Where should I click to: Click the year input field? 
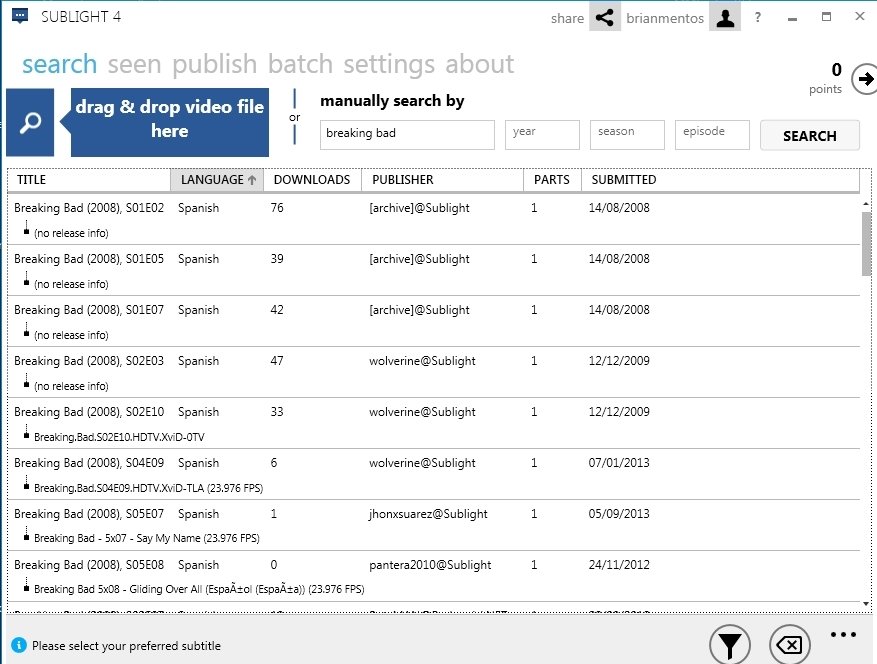(542, 135)
